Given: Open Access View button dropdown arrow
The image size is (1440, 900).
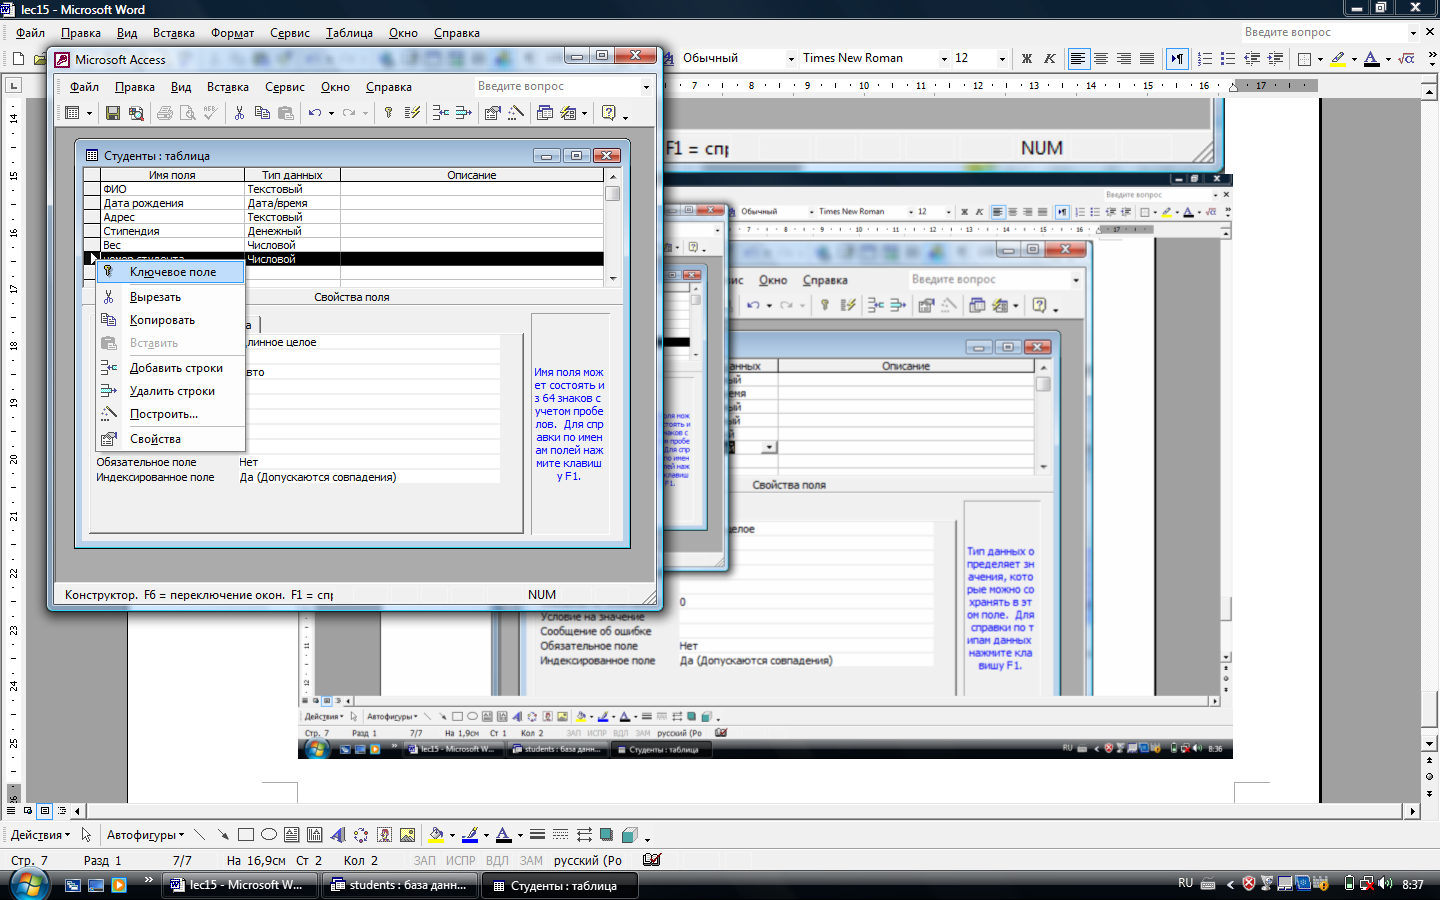Looking at the screenshot, I should pos(89,113).
